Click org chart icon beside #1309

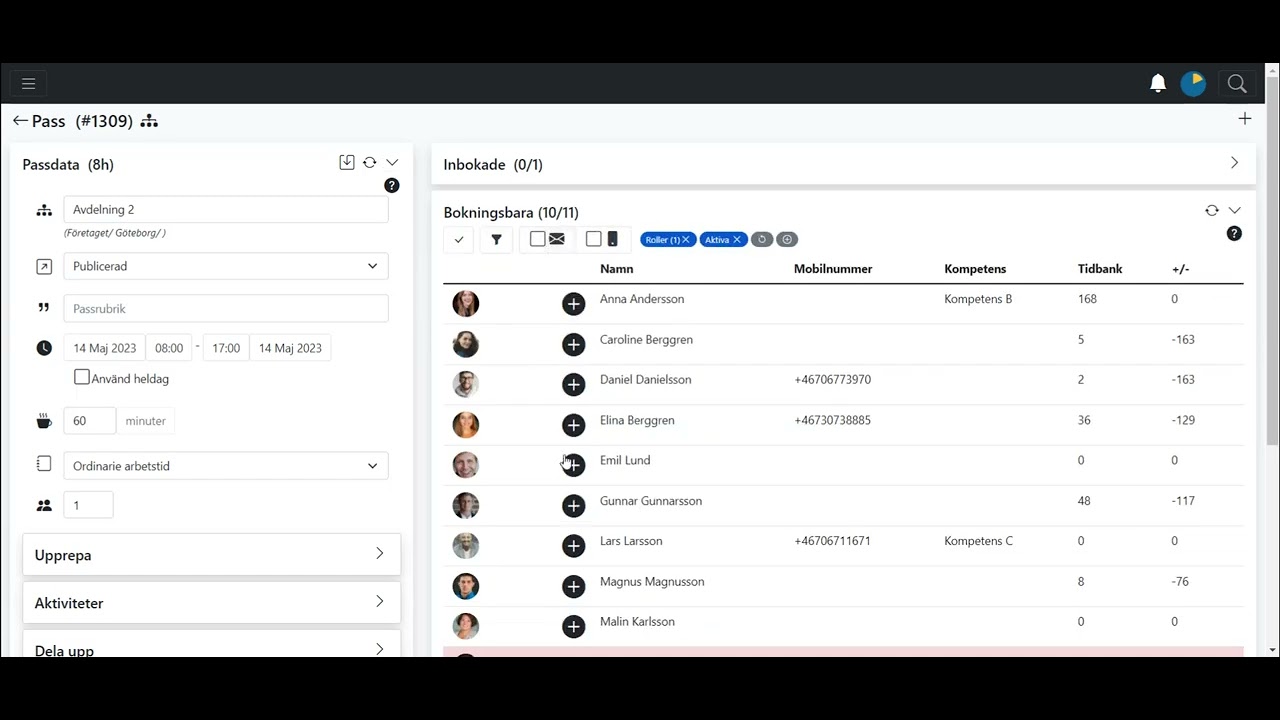(149, 121)
